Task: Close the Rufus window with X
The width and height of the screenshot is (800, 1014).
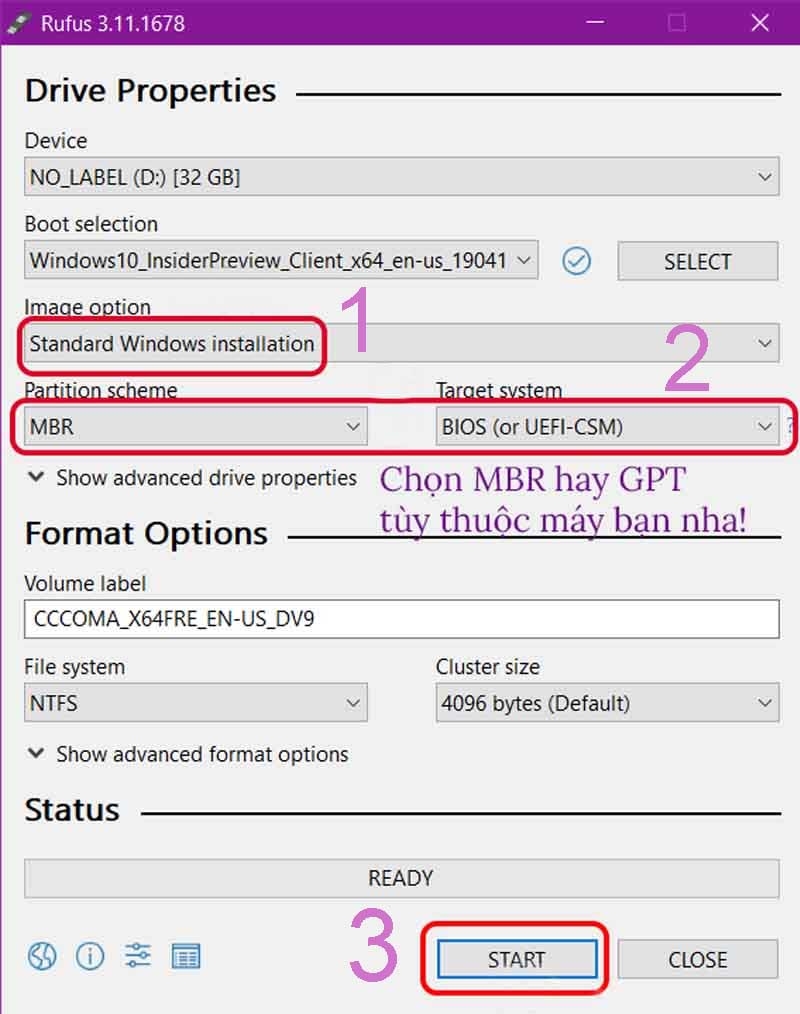Action: 760,23
